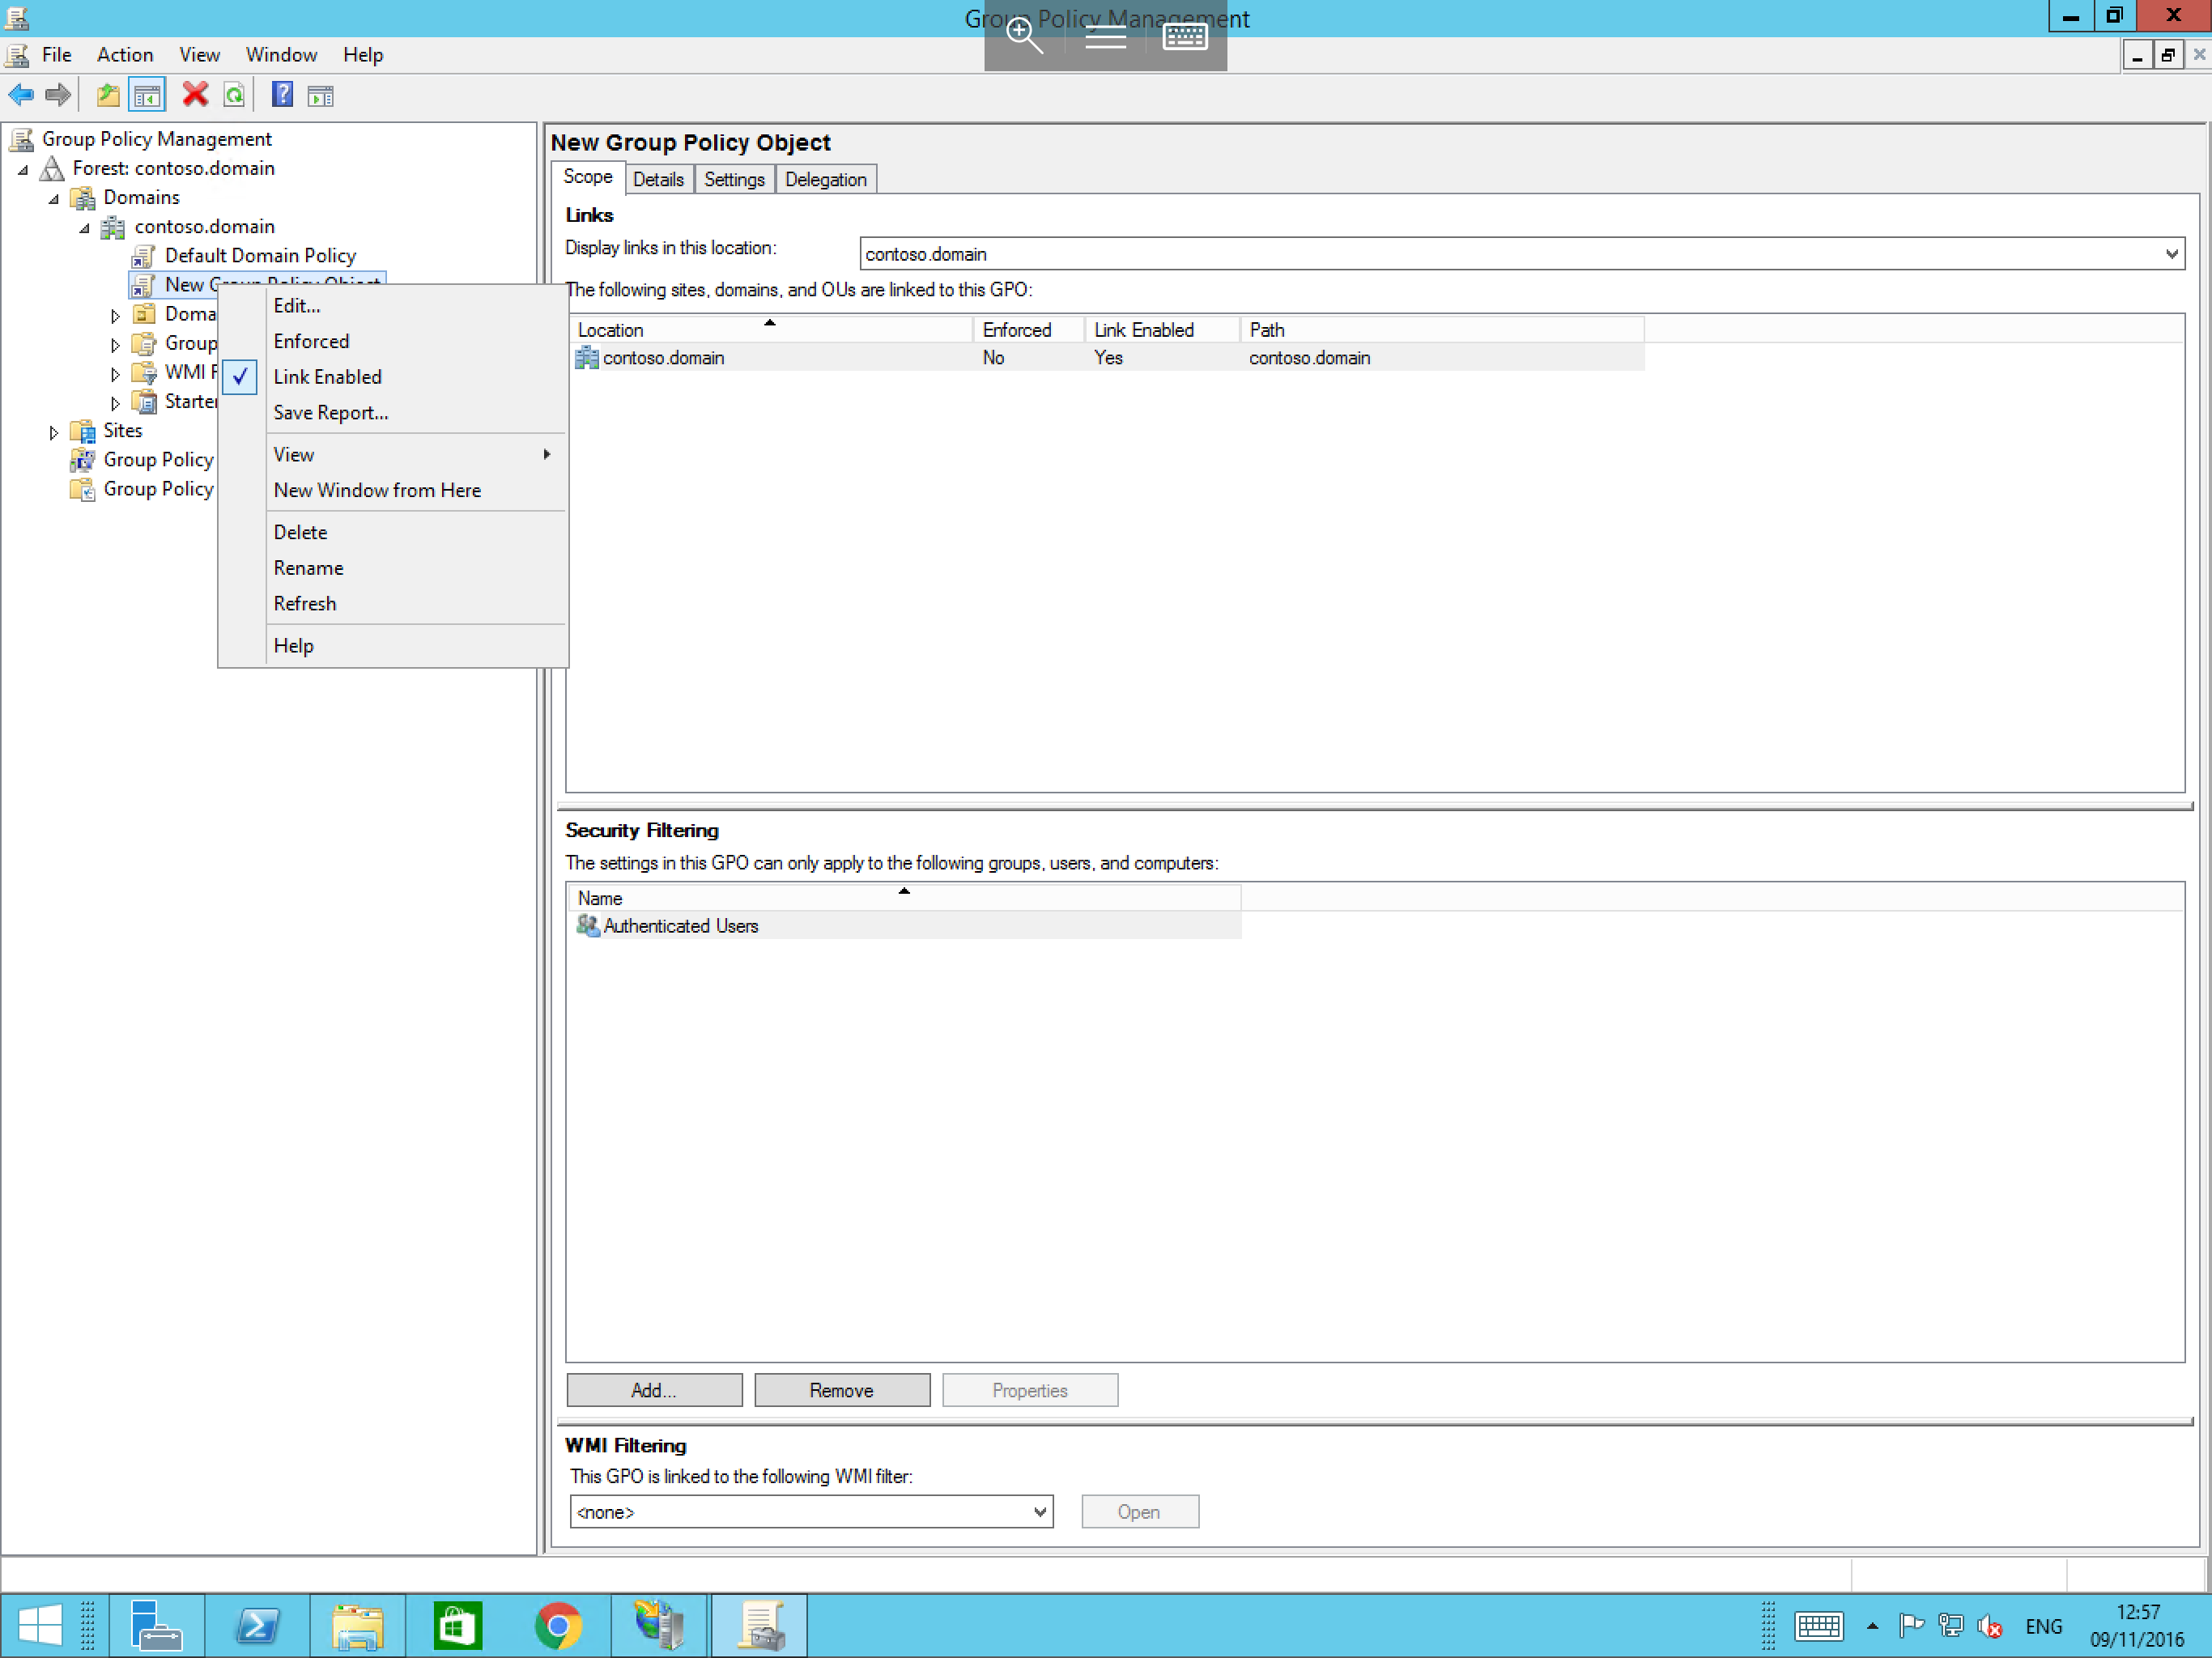Collapse the Forest: contoso.domain node
The image size is (2212, 1658).
[22, 170]
